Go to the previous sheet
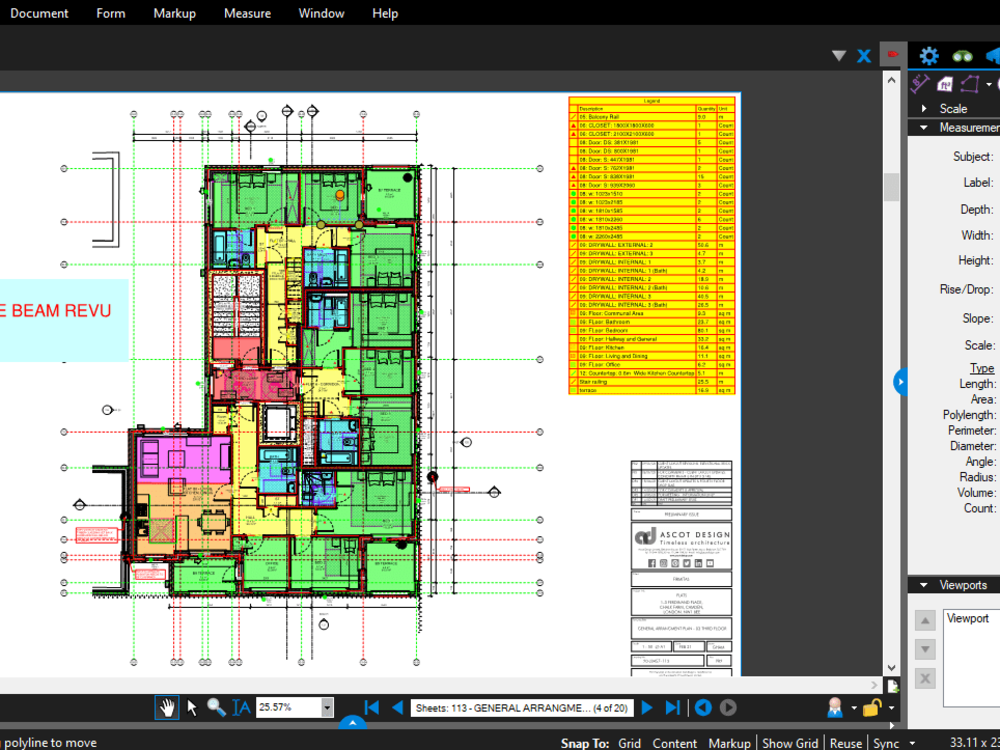This screenshot has height=750, width=1000. tap(397, 707)
